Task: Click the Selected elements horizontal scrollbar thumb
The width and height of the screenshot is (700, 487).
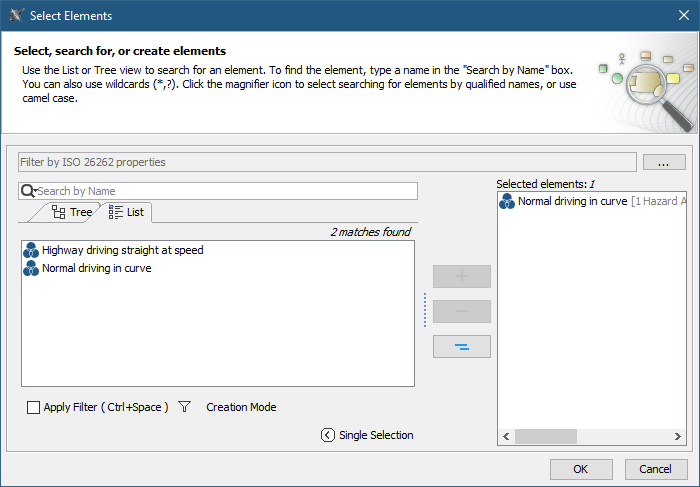Action: point(547,436)
